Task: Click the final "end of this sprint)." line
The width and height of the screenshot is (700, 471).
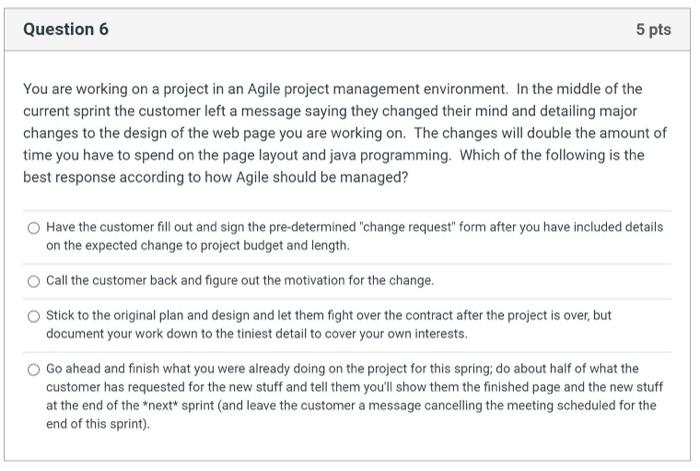Action: [x=97, y=423]
